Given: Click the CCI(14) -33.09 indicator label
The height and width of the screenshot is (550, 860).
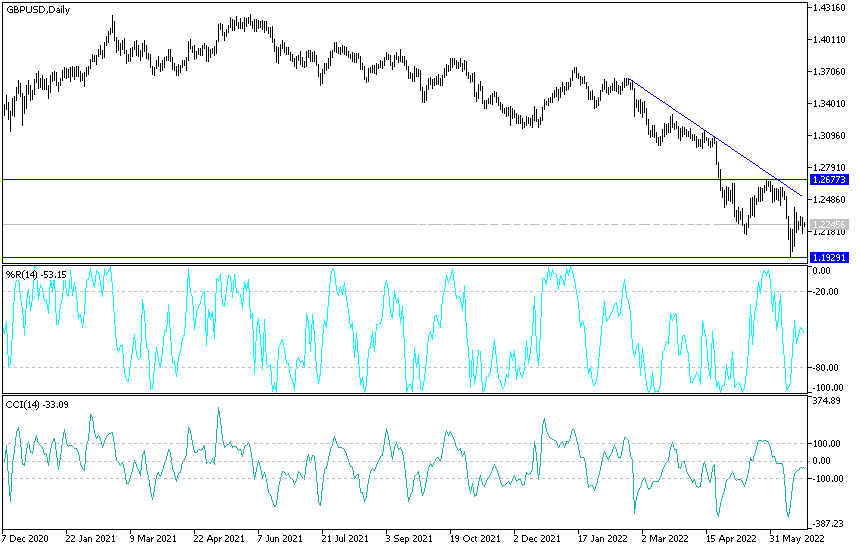Looking at the screenshot, I should 37,405.
